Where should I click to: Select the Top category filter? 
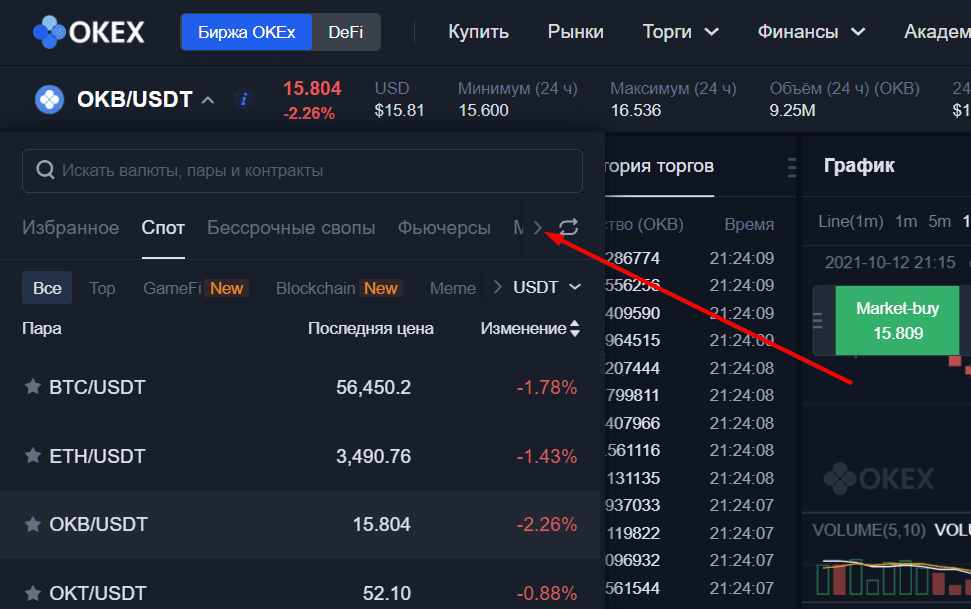[x=102, y=288]
